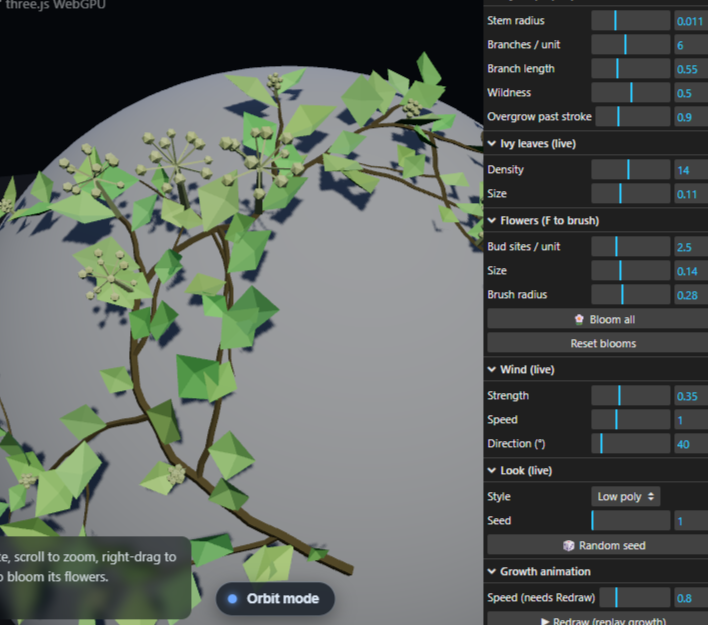Adjust the Bud sites / unit slider
The height and width of the screenshot is (625, 708).
631,246
